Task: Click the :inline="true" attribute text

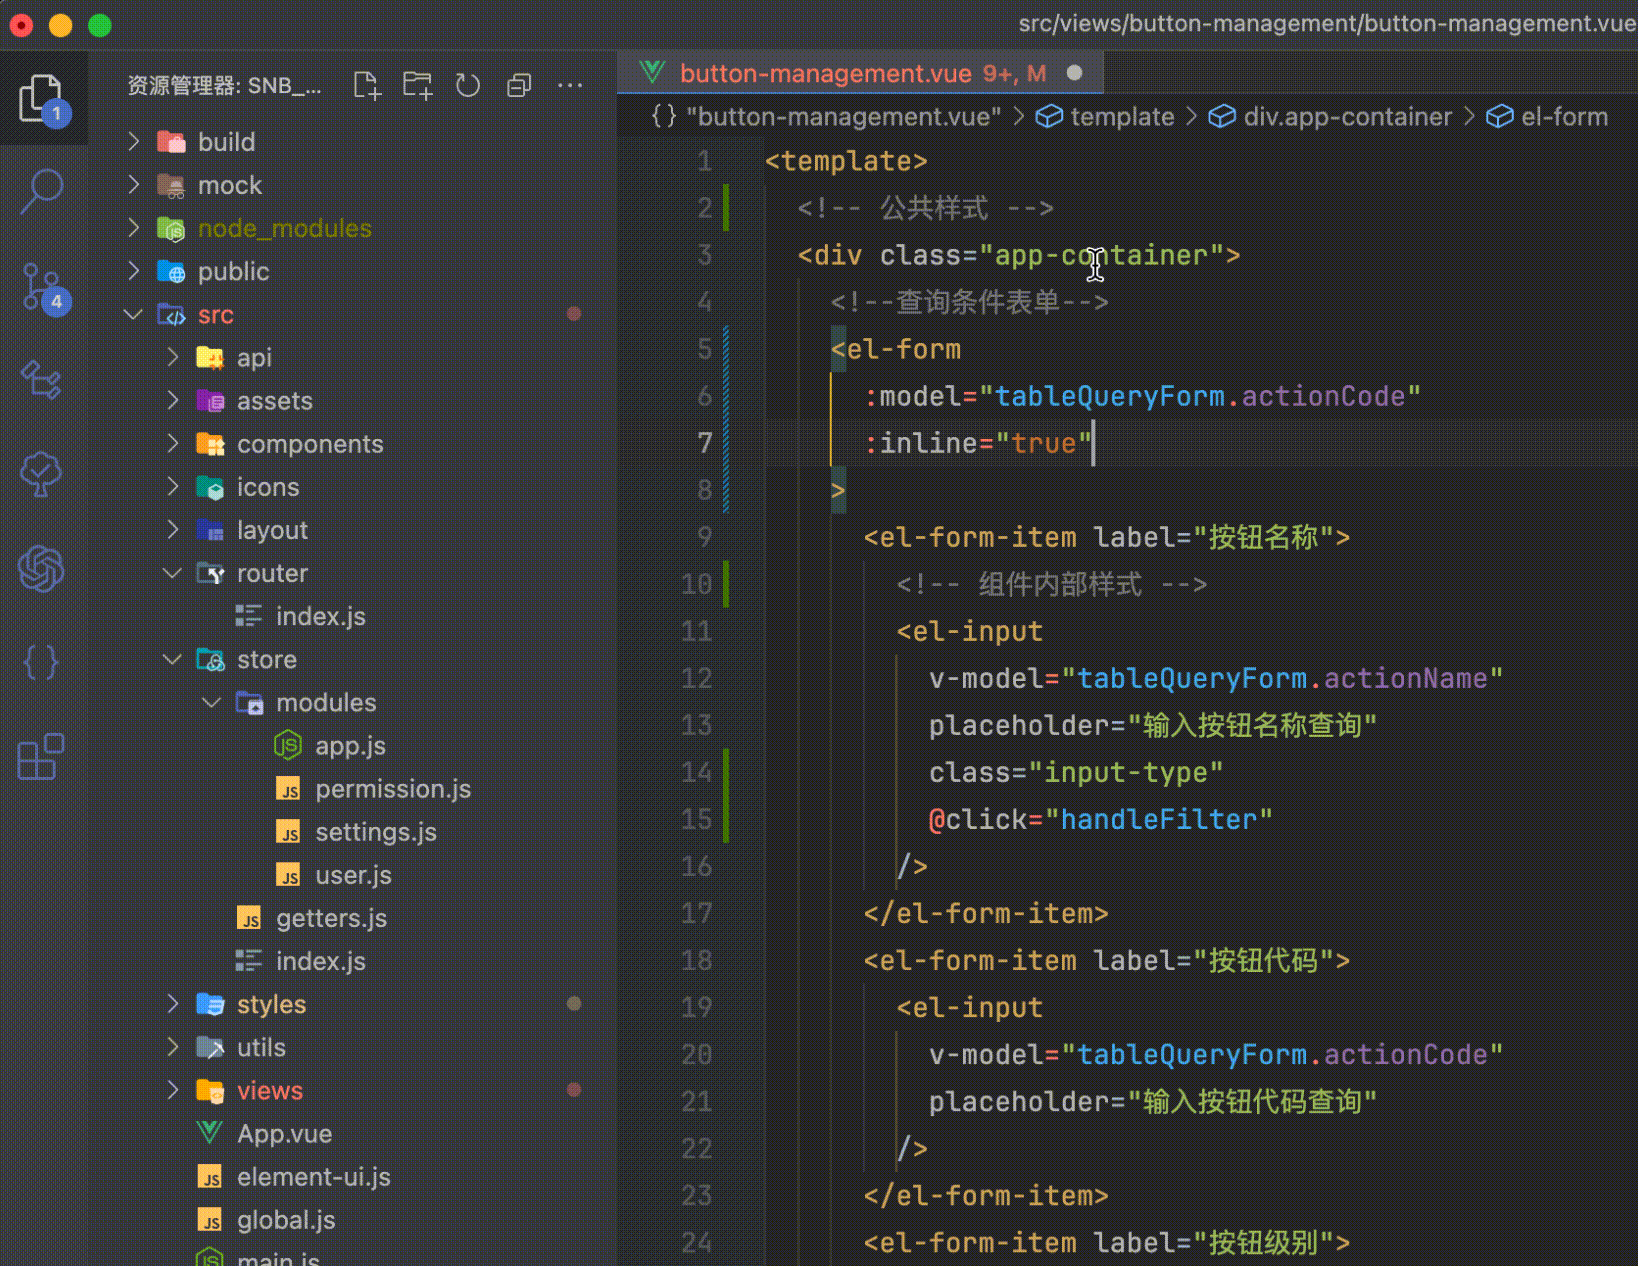Action: [977, 443]
